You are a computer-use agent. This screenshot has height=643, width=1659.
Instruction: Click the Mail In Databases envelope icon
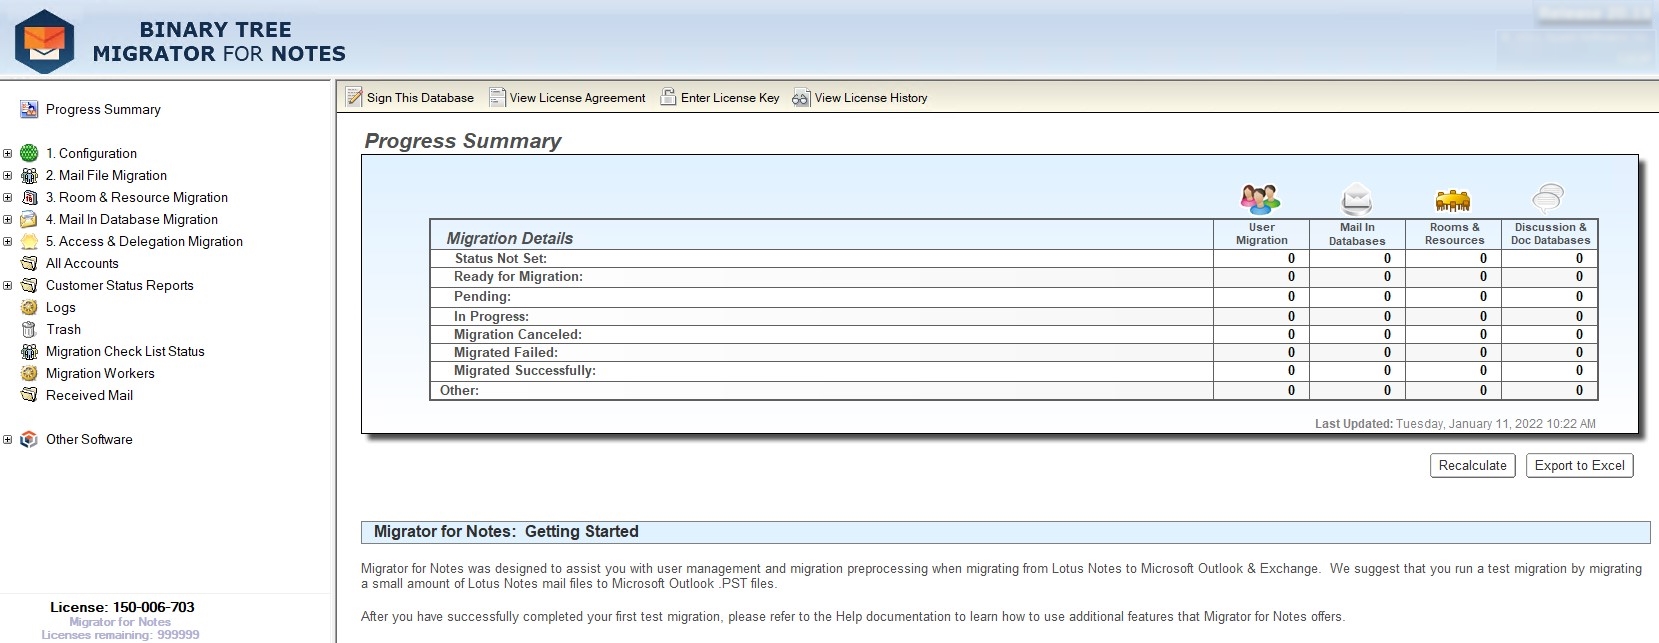[1357, 199]
